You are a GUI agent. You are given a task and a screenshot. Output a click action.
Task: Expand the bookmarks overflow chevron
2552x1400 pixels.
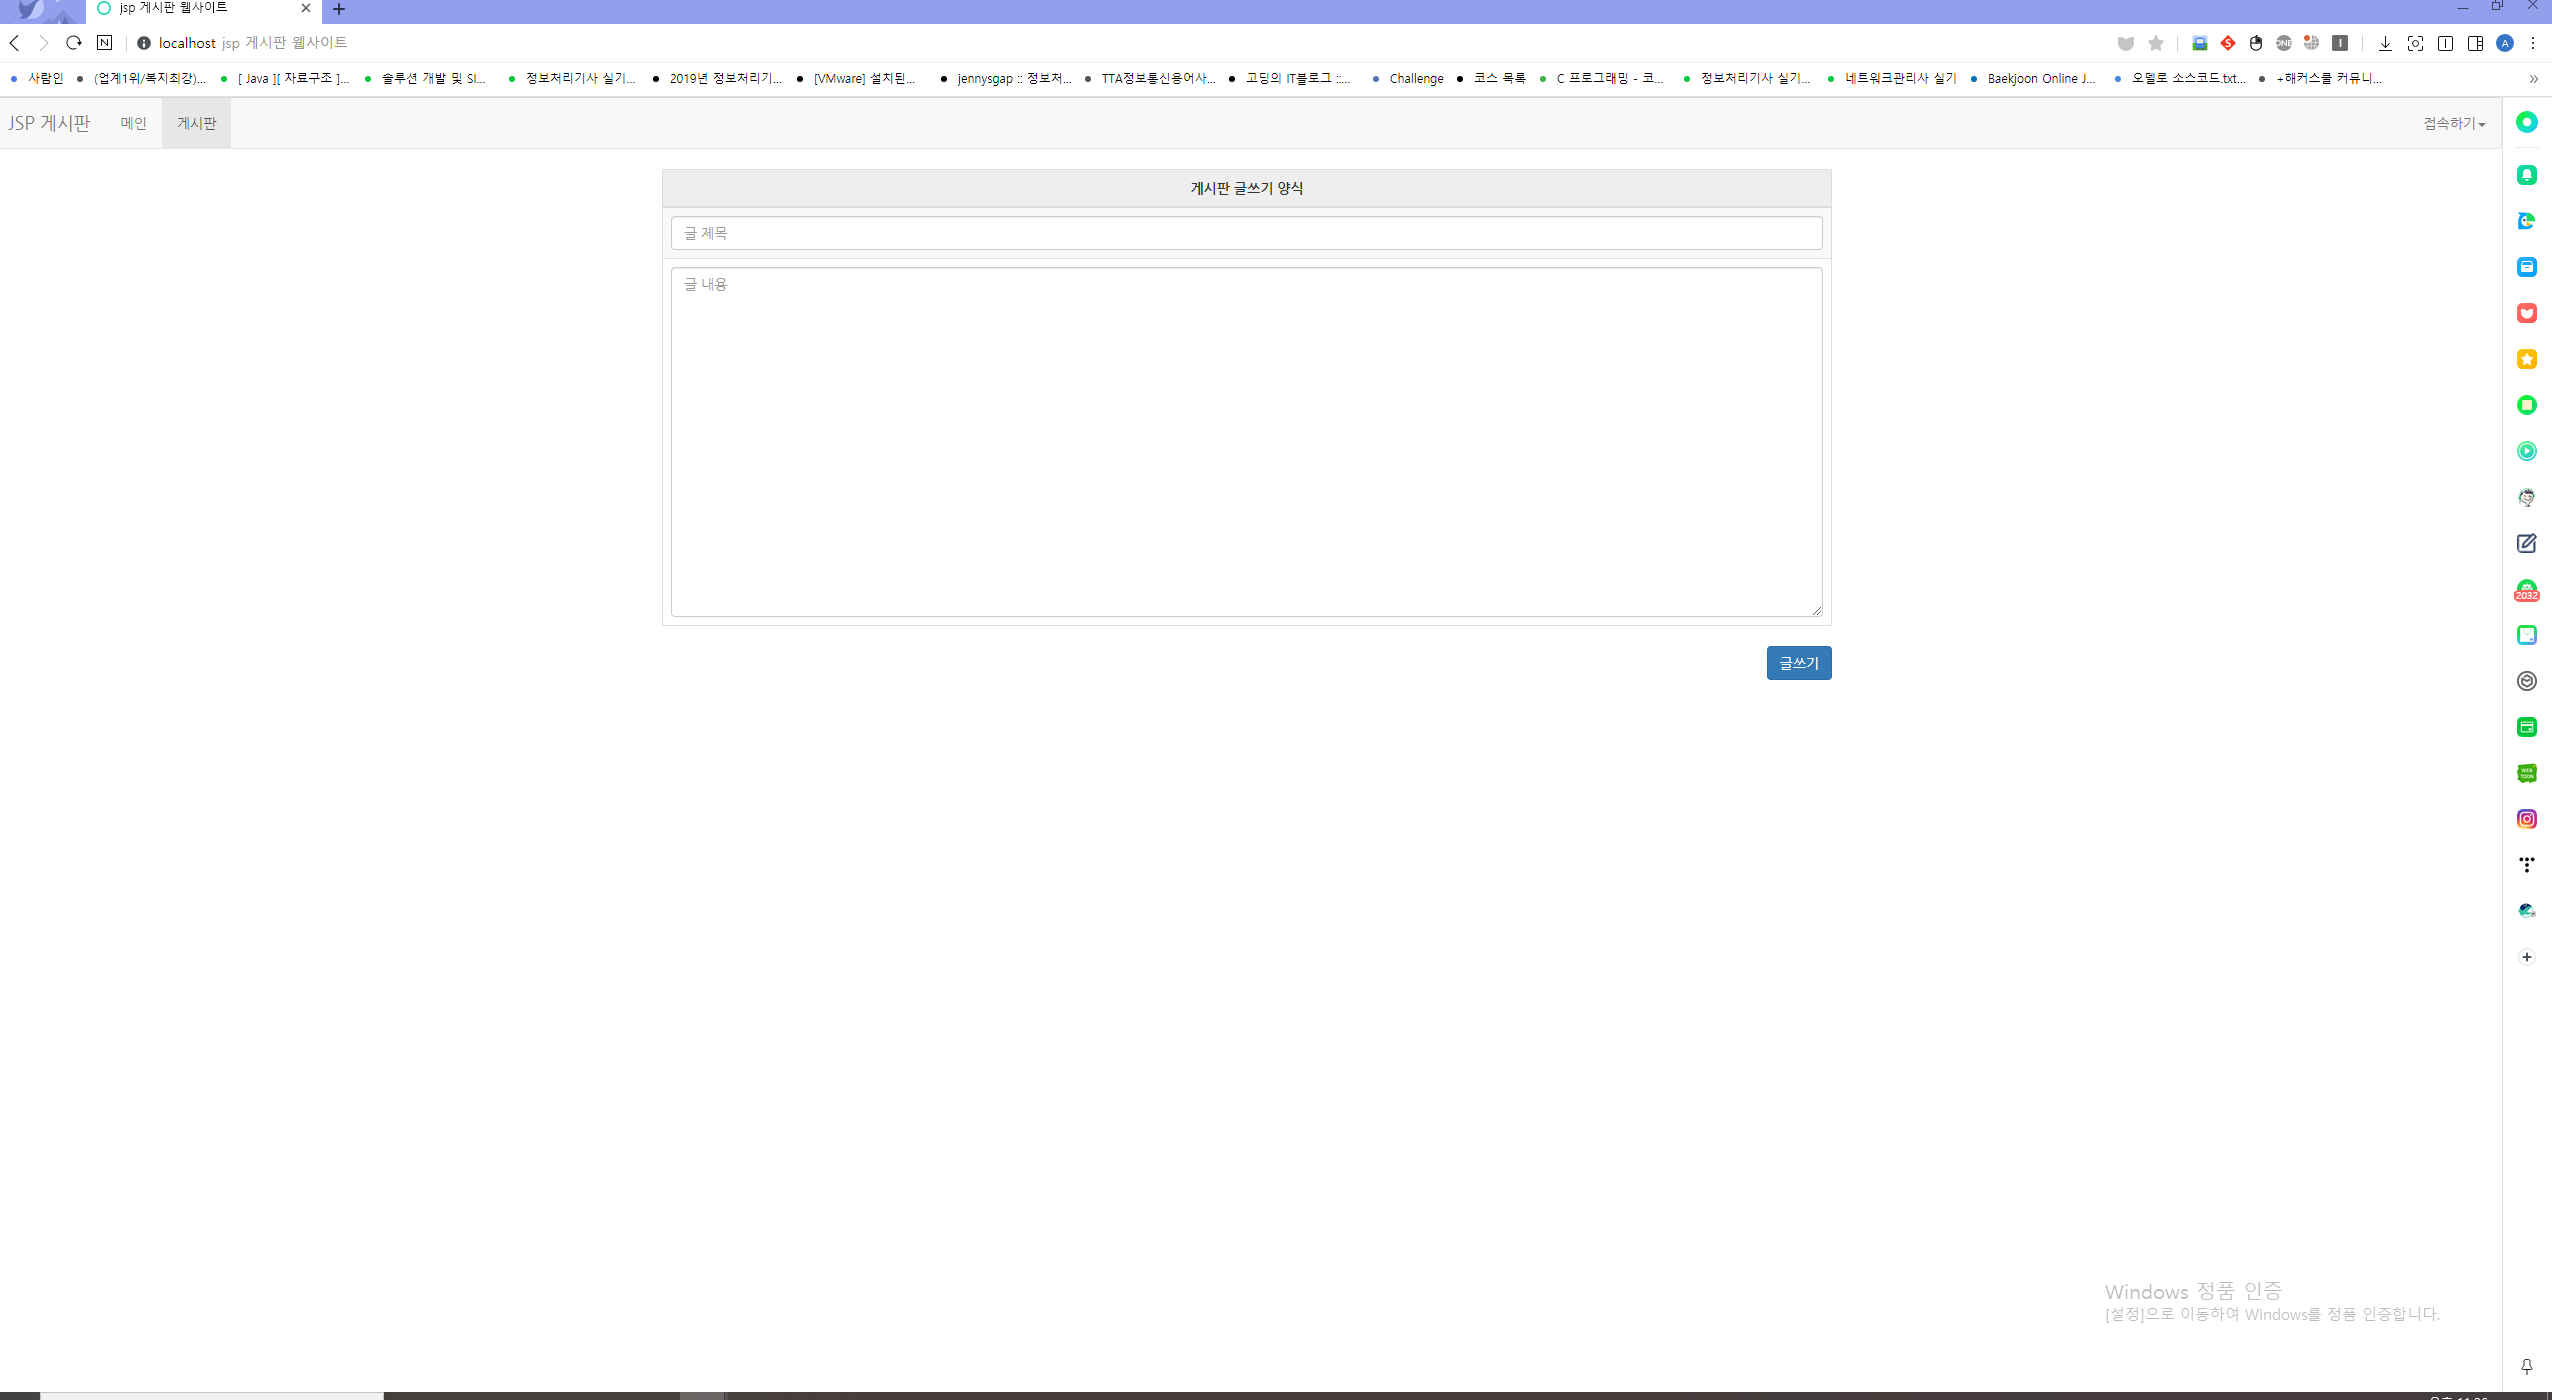coord(2534,78)
